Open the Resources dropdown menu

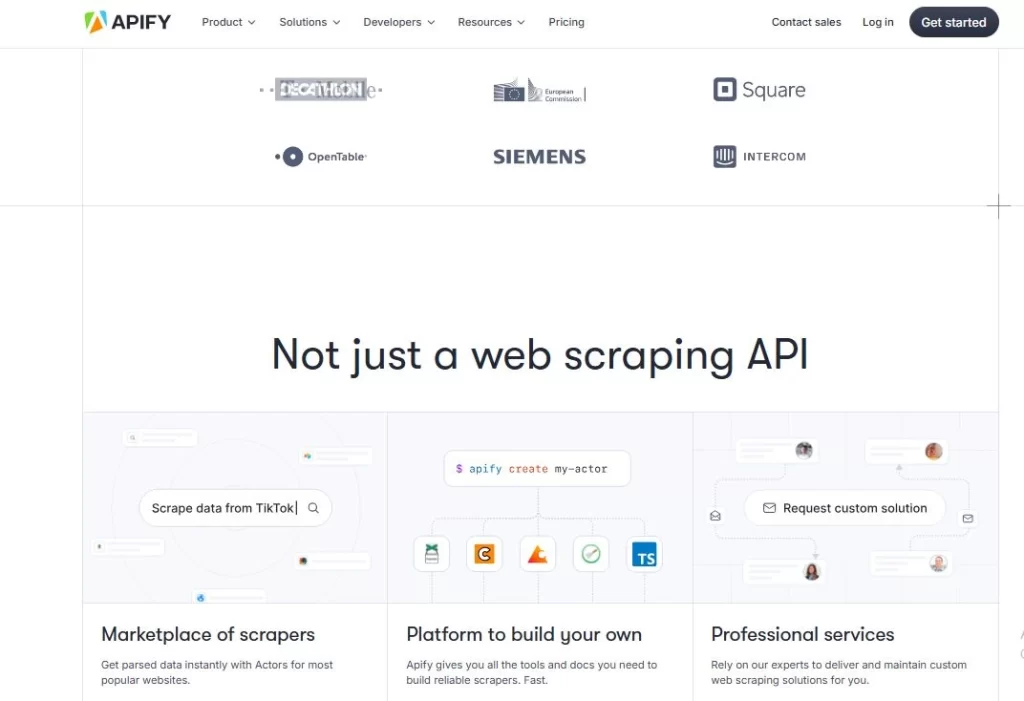click(x=491, y=22)
